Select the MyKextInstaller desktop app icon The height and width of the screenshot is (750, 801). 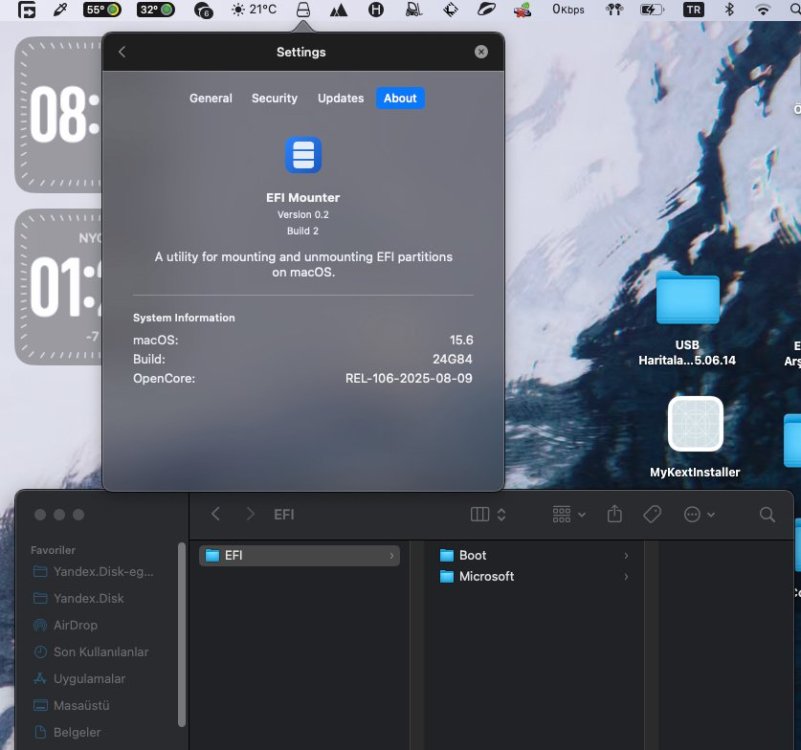pos(695,424)
